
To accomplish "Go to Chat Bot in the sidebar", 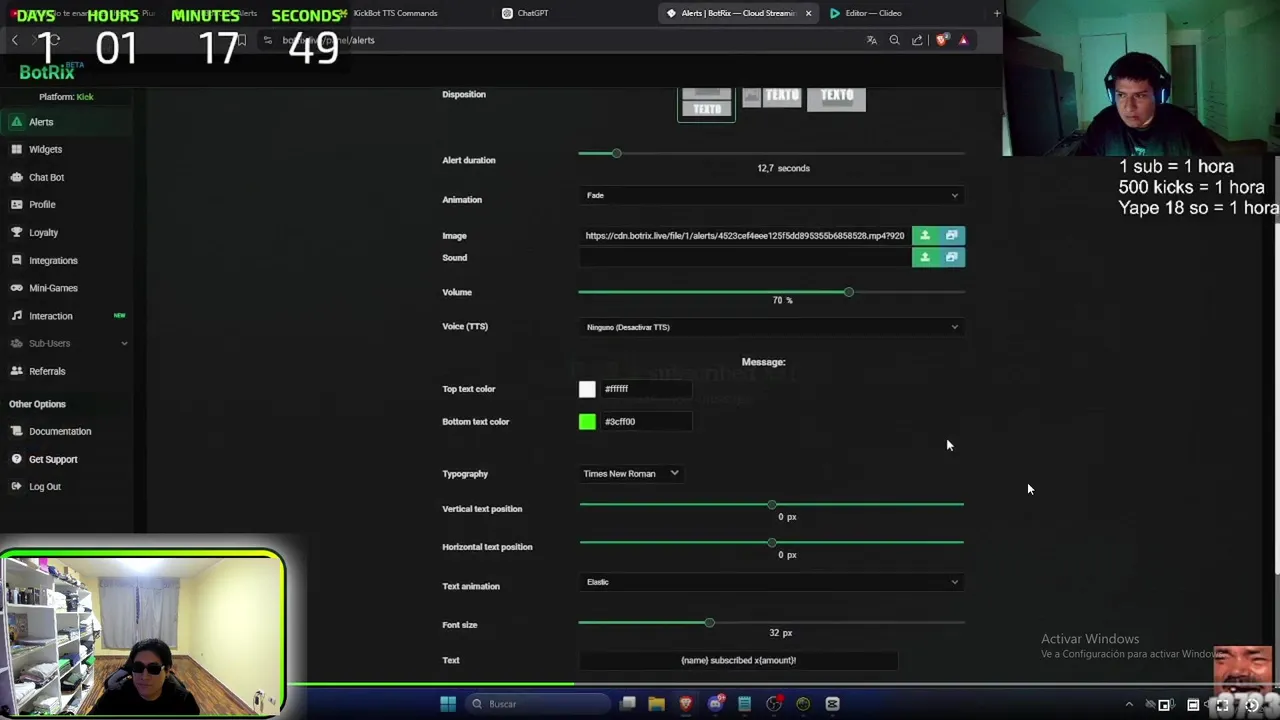I will [x=46, y=177].
